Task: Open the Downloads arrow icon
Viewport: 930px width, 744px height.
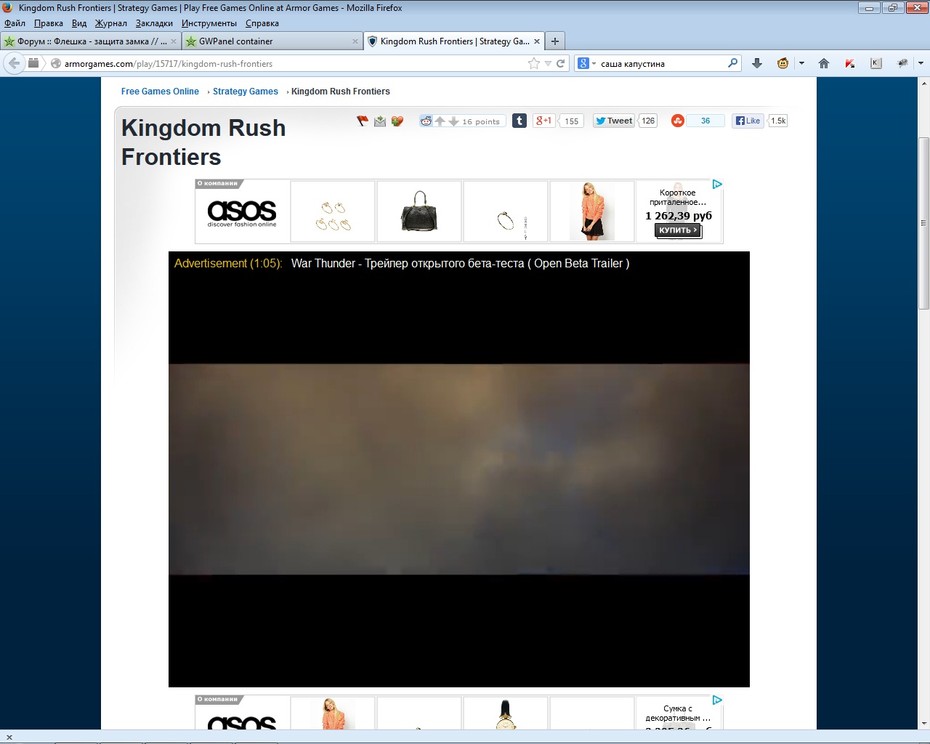Action: pyautogui.click(x=757, y=63)
